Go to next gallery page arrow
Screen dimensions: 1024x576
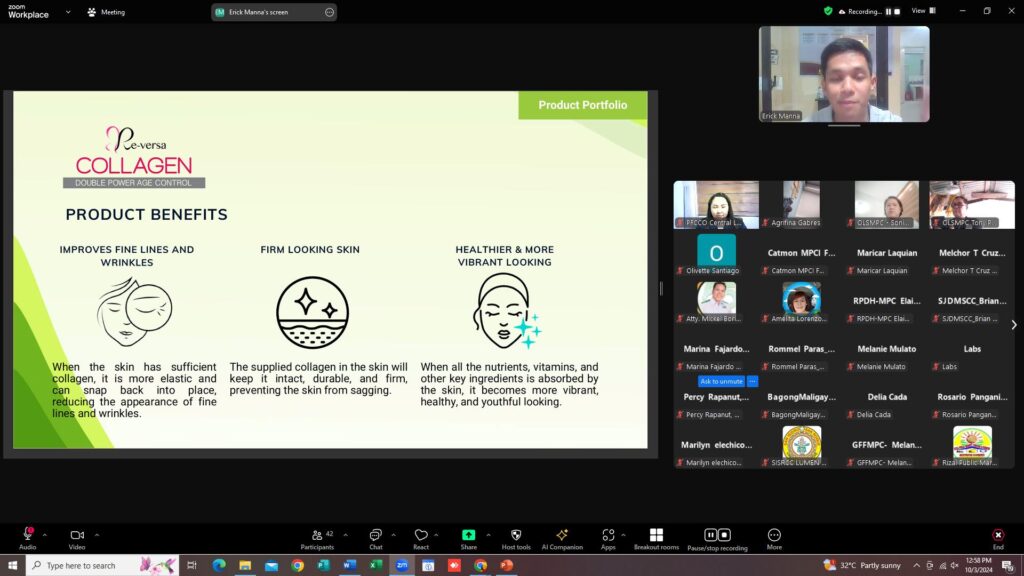[x=1014, y=325]
